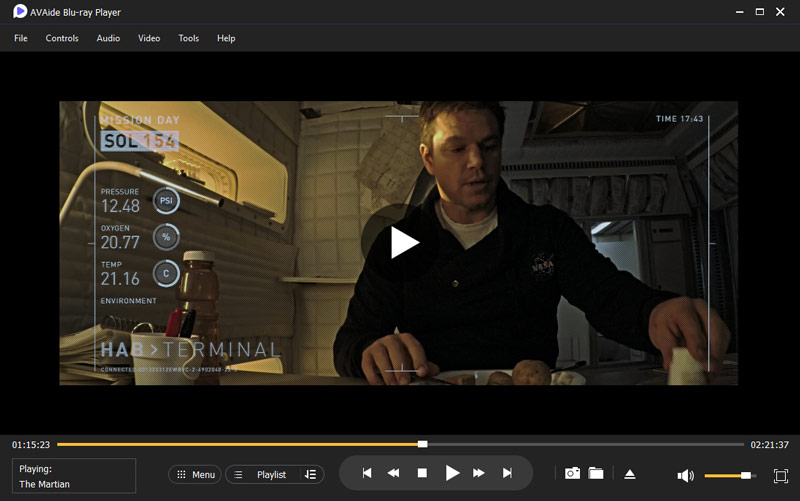Click the total duration 02:21:37

tap(769, 445)
